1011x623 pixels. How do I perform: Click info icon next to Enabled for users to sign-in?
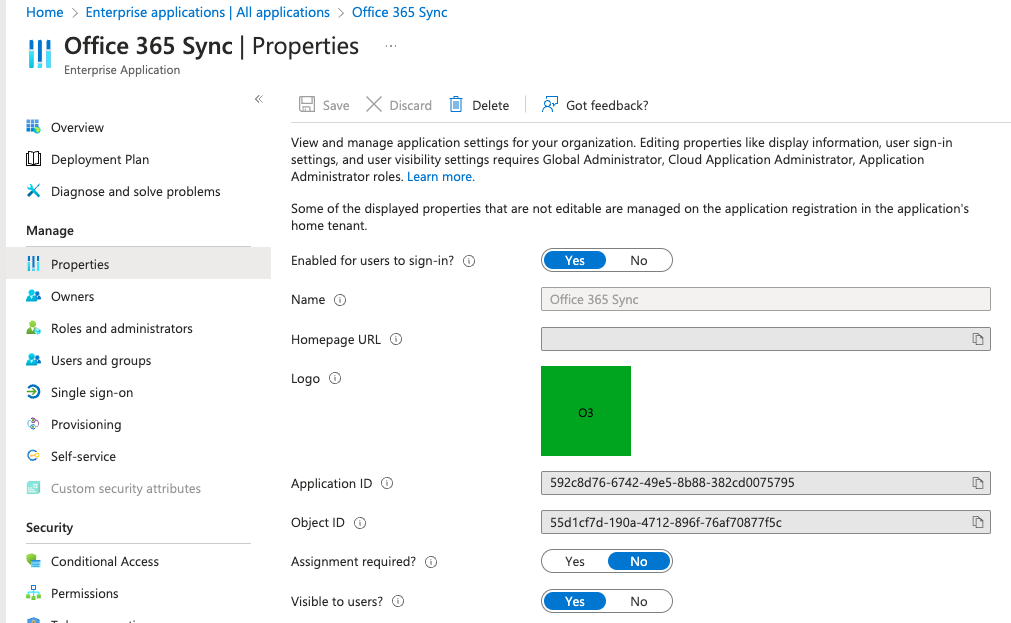tap(469, 261)
